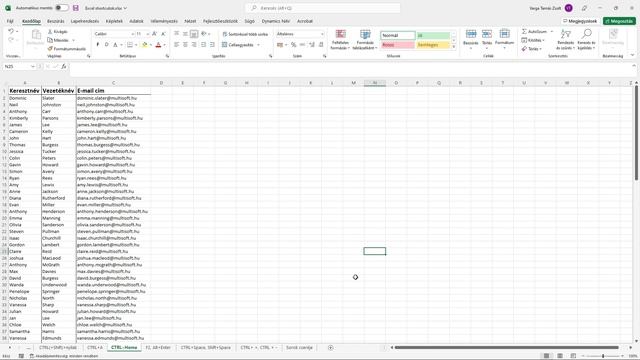Click the Name Box showing N25

coord(19,66)
